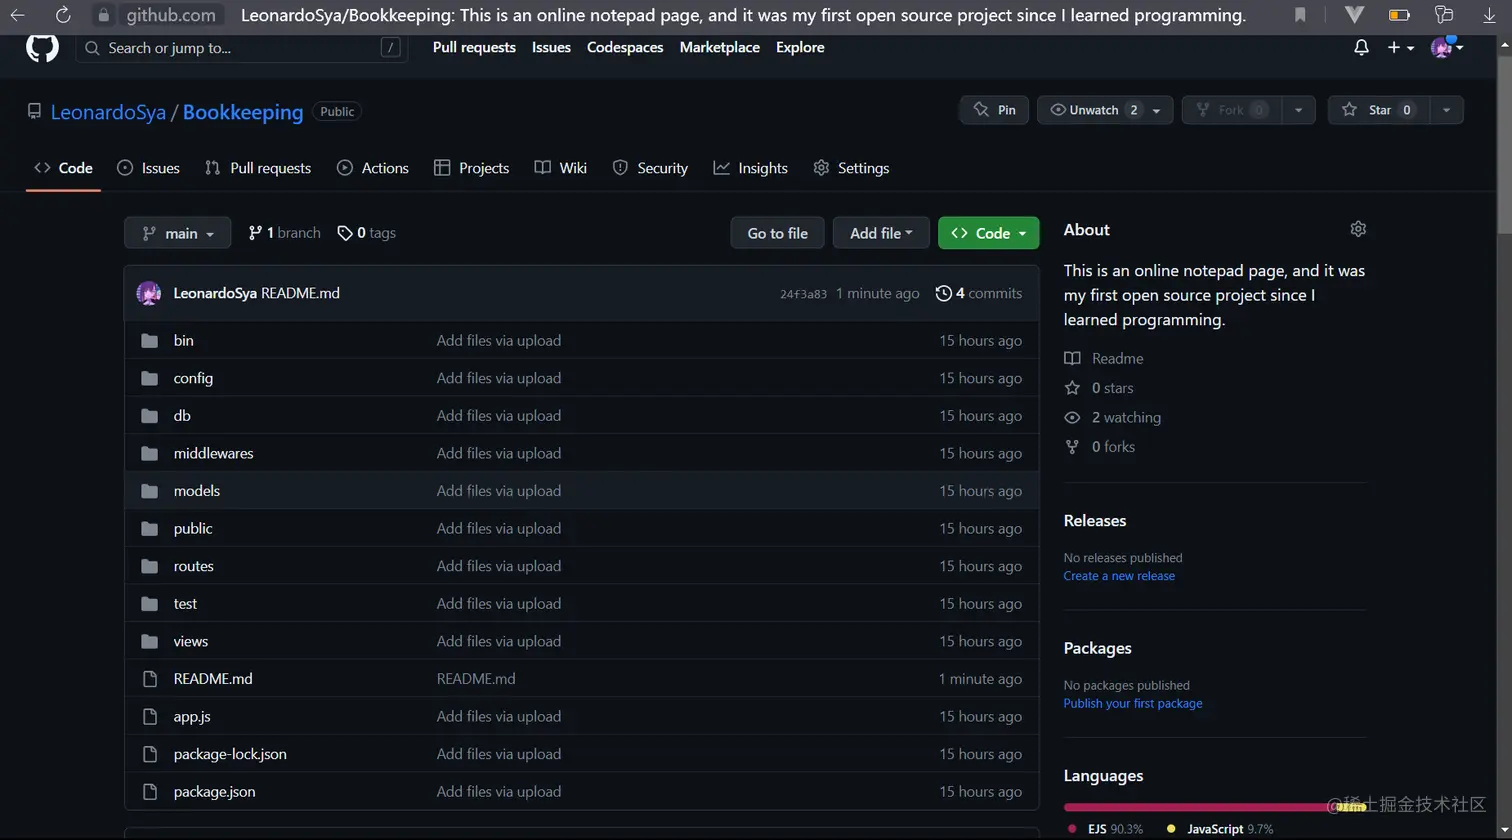Unwatch the repository

tap(1105, 110)
